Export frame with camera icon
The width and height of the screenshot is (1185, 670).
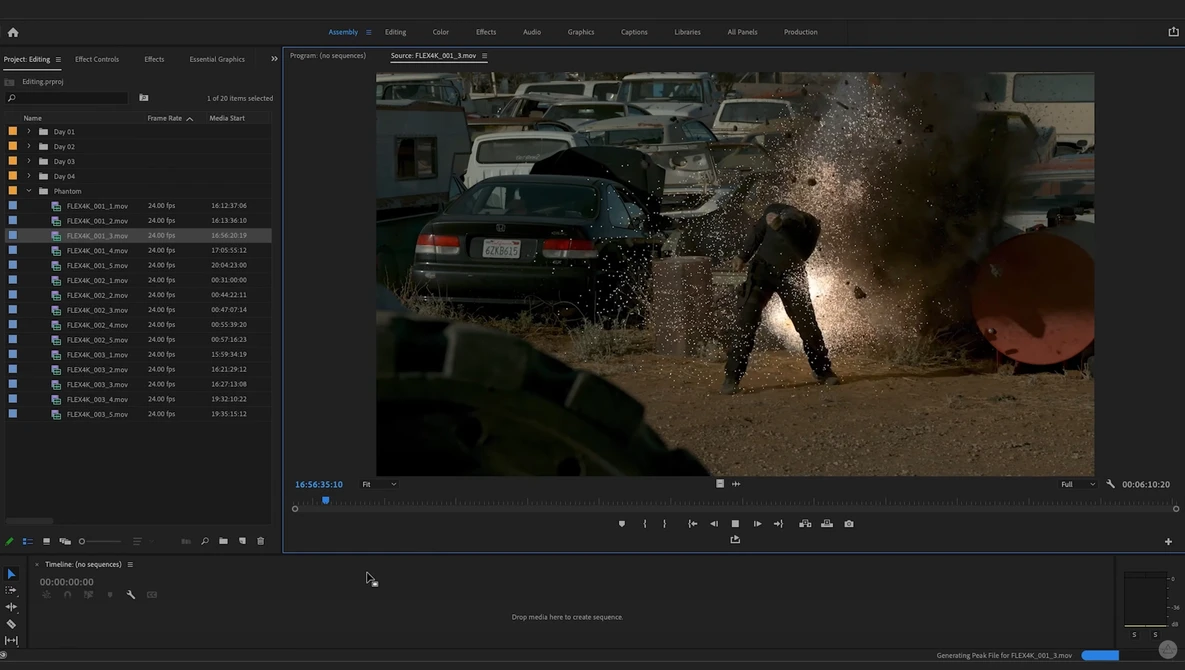[849, 523]
